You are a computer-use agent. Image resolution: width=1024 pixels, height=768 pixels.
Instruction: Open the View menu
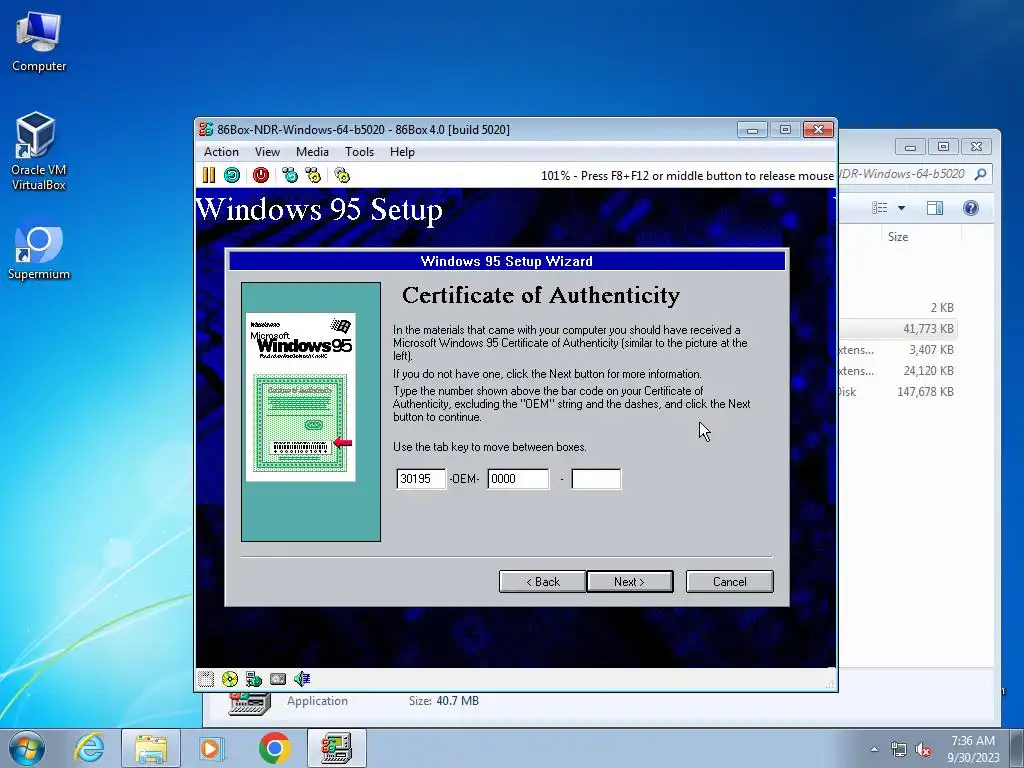pyautogui.click(x=267, y=152)
